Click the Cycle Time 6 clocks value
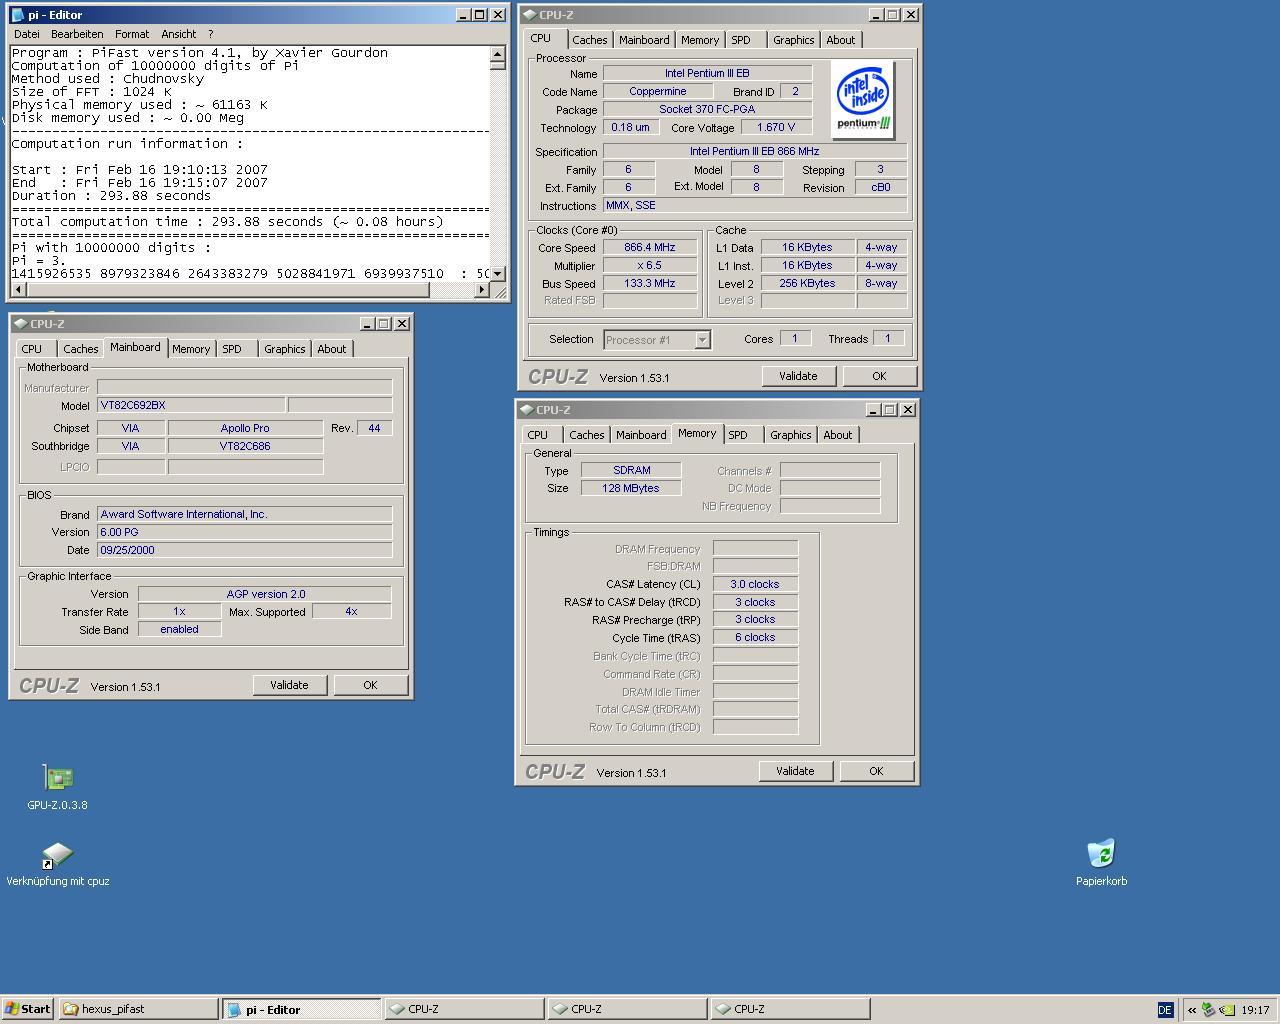The height and width of the screenshot is (1024, 1280). tap(755, 638)
